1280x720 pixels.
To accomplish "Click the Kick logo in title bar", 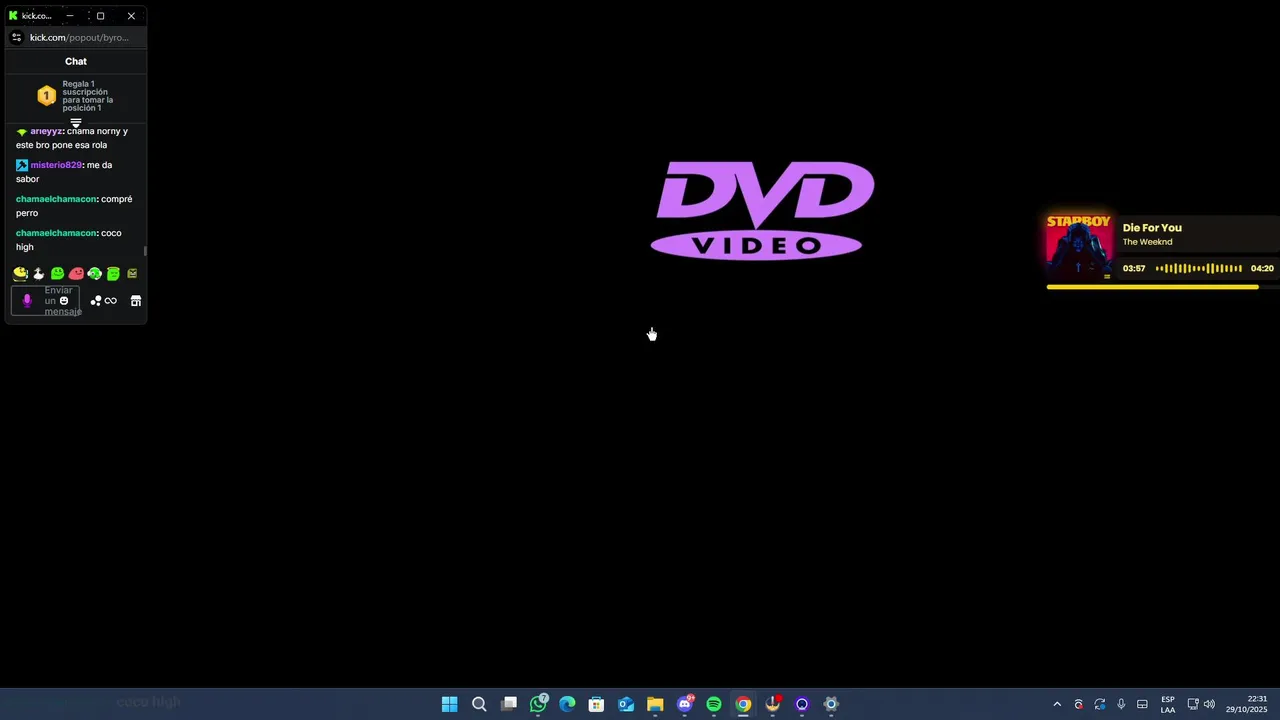I will point(13,16).
